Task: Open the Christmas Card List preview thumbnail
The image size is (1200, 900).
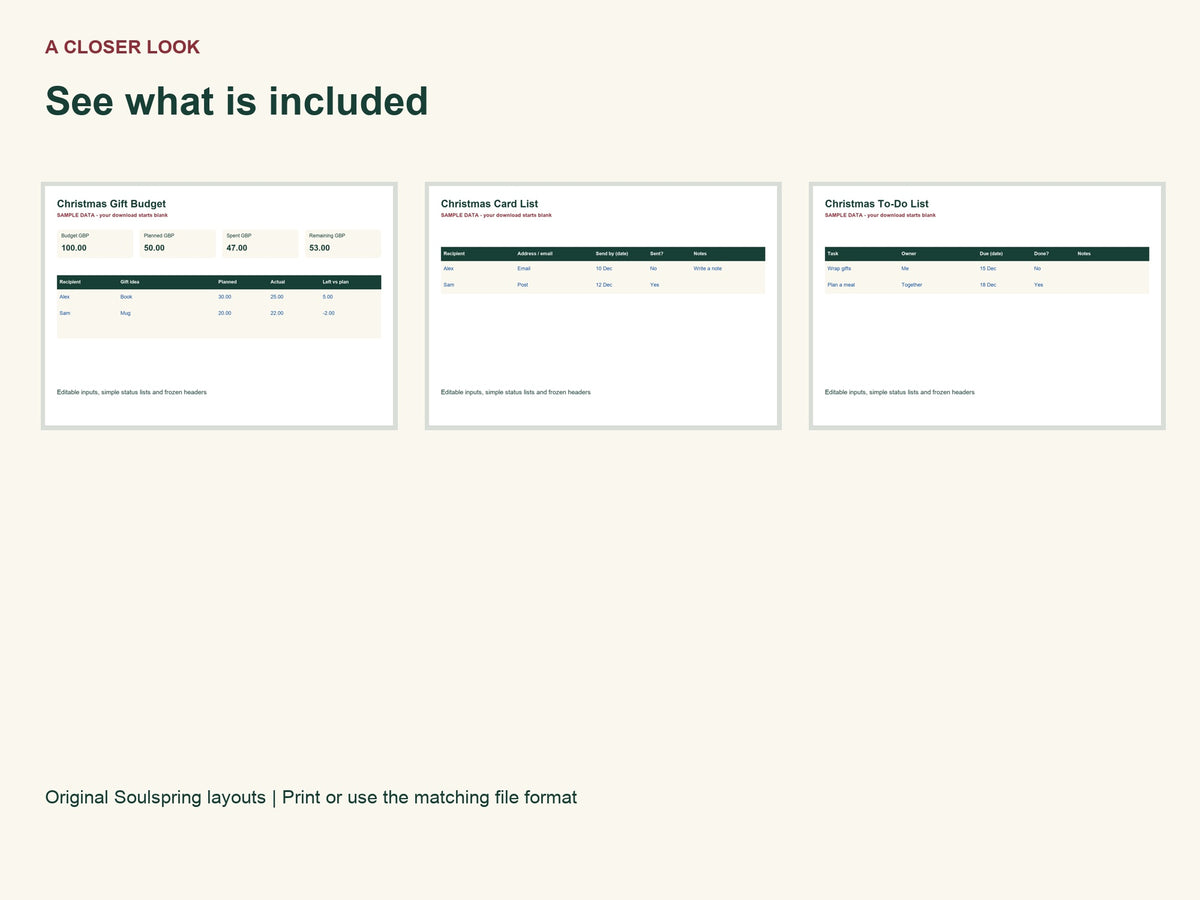Action: coord(603,306)
